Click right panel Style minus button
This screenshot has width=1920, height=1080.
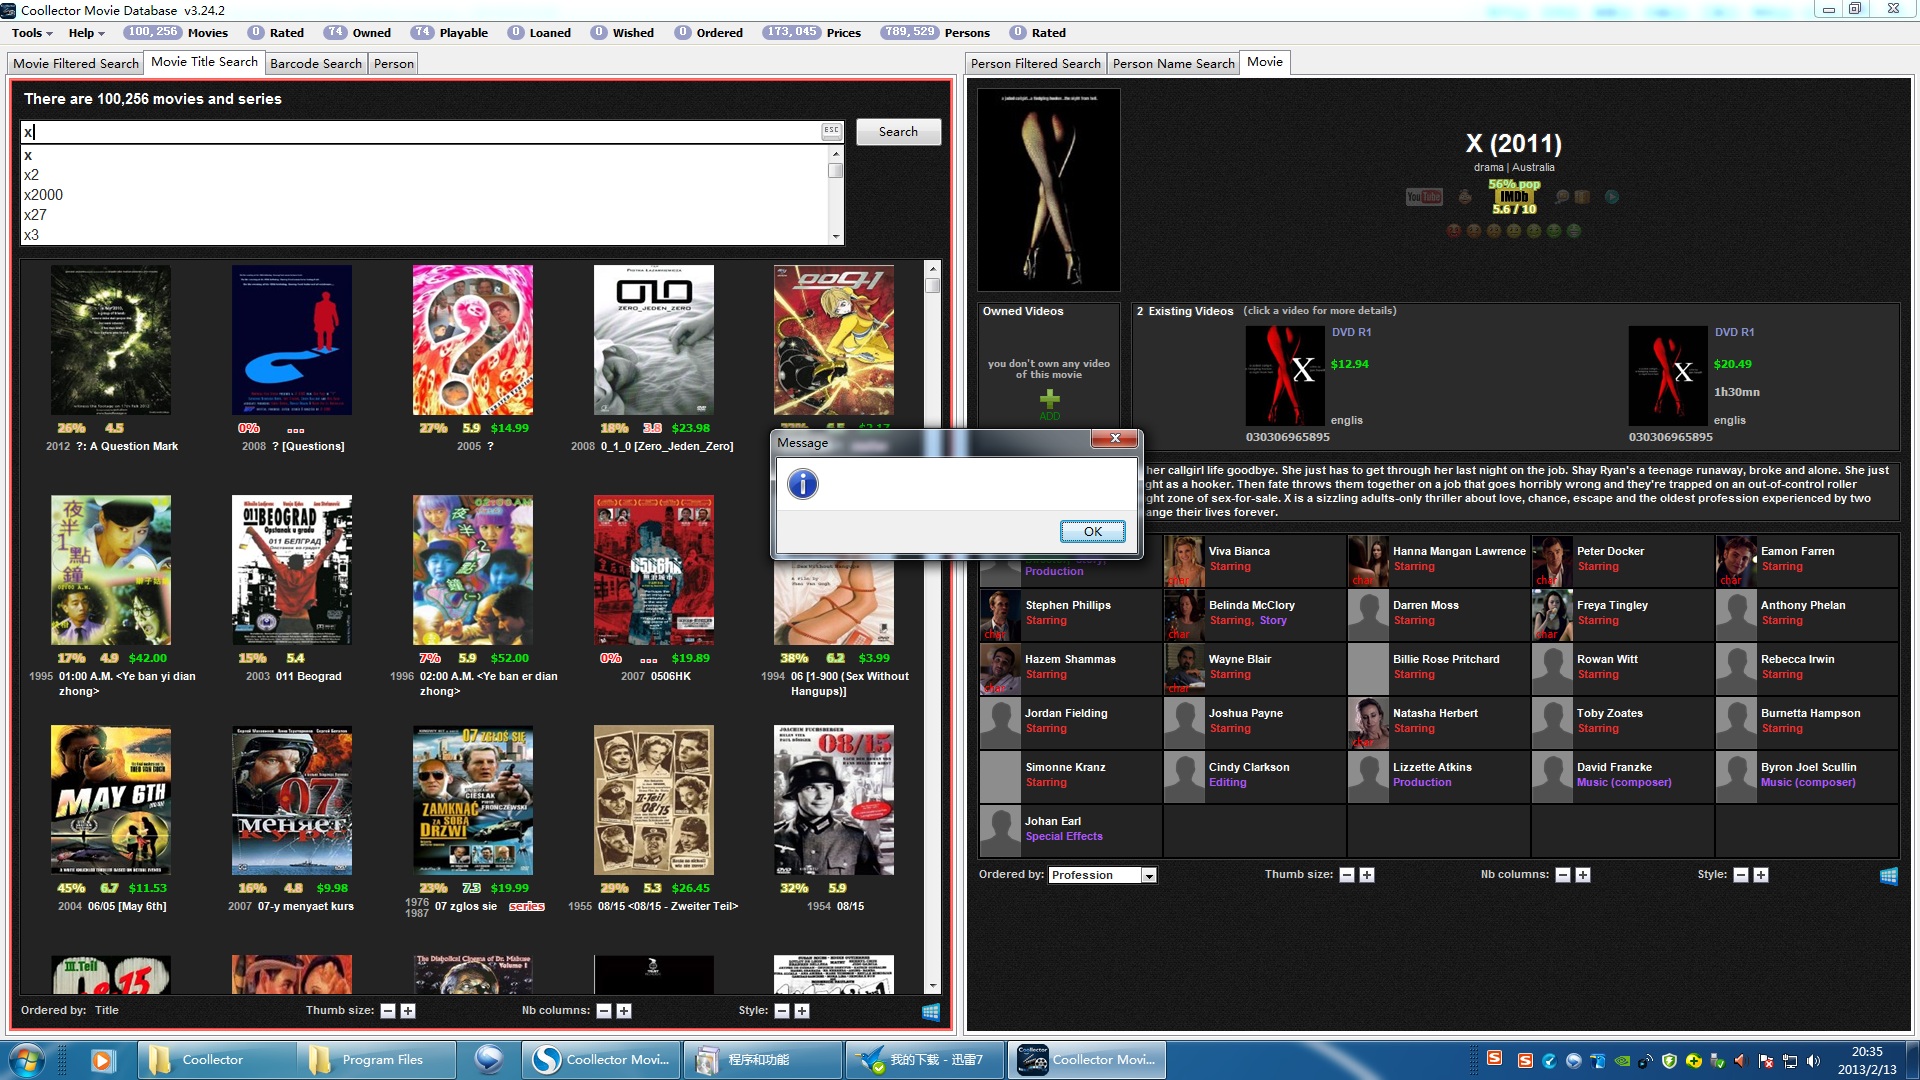pyautogui.click(x=1741, y=875)
